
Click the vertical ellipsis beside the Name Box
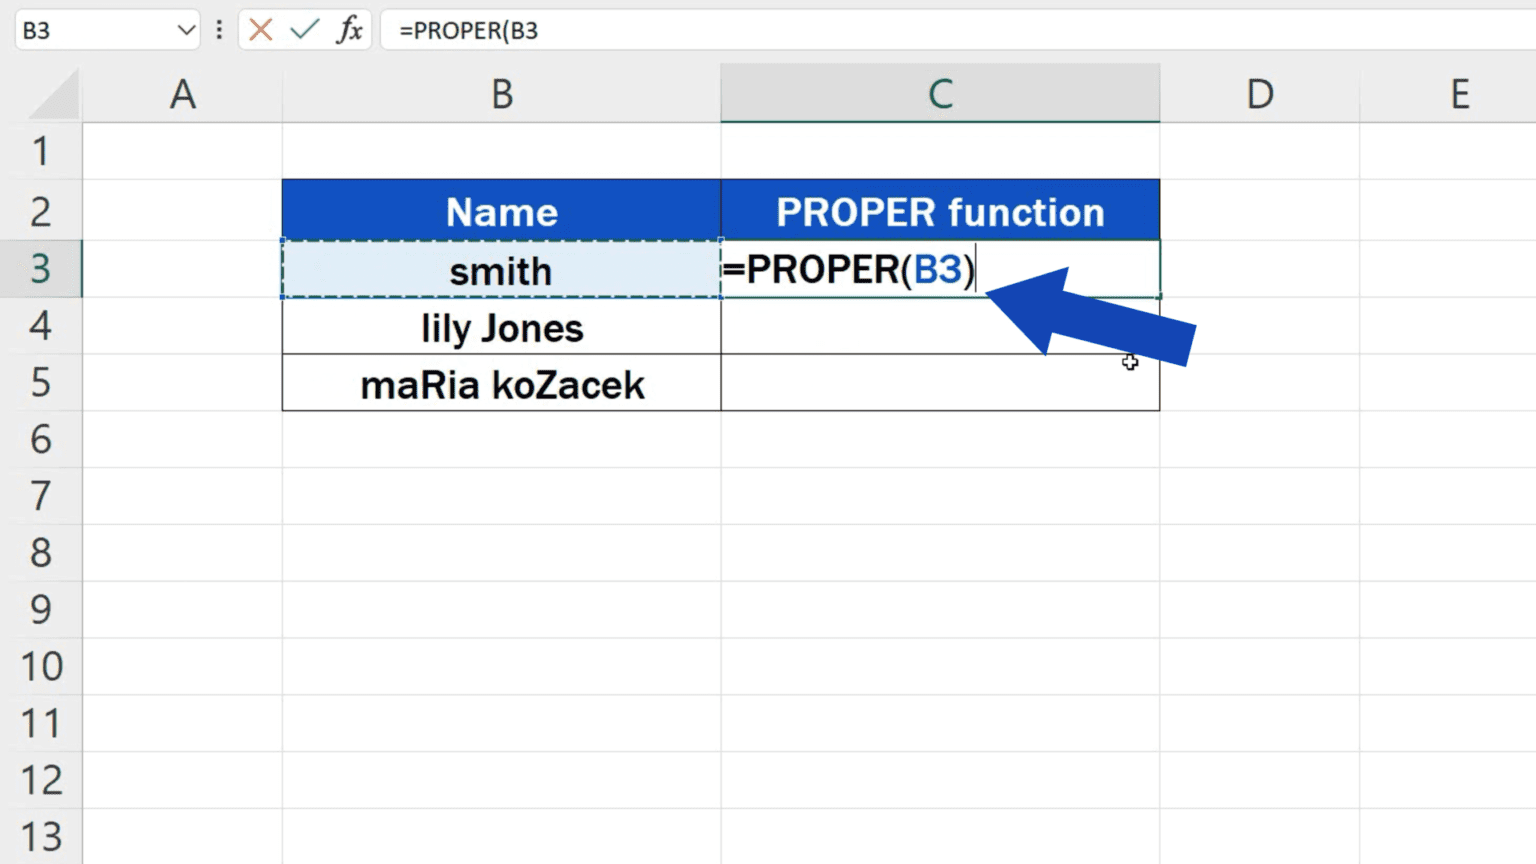tap(219, 30)
